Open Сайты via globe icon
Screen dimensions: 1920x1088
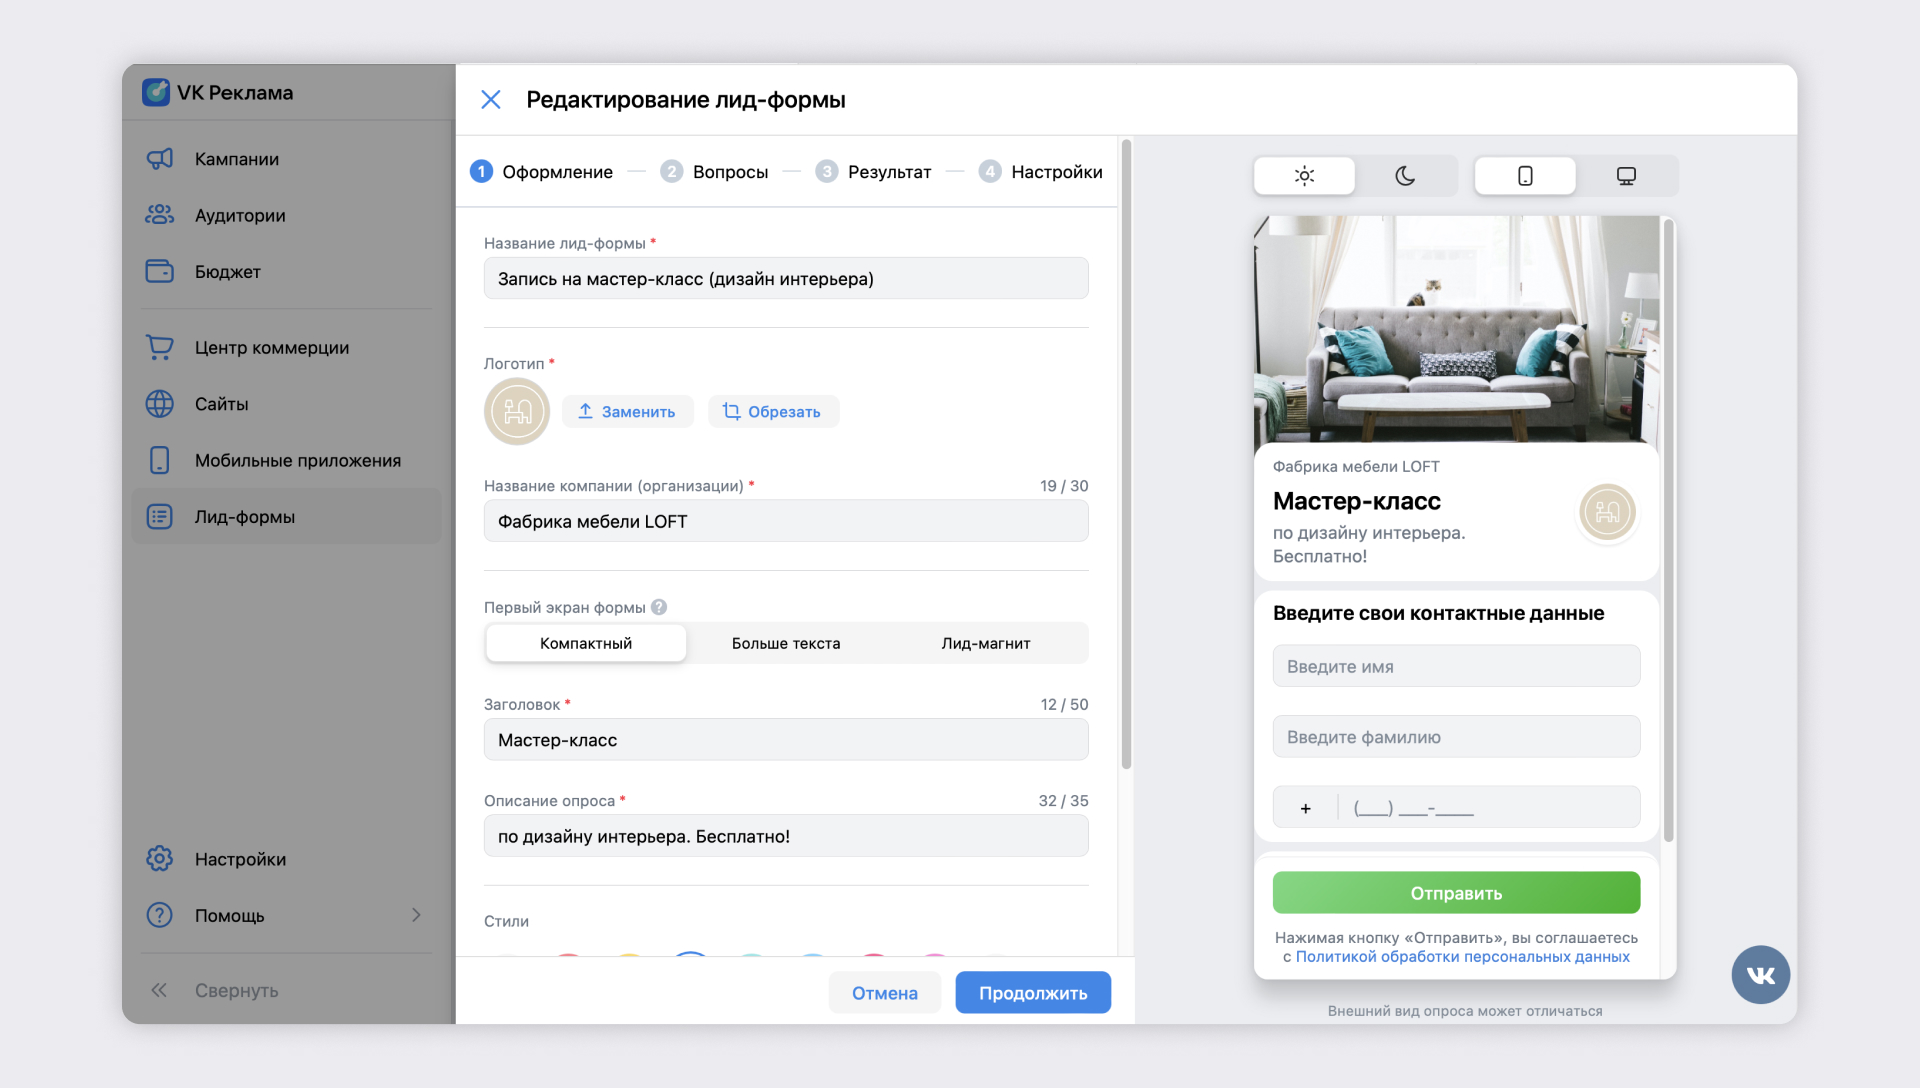click(160, 403)
